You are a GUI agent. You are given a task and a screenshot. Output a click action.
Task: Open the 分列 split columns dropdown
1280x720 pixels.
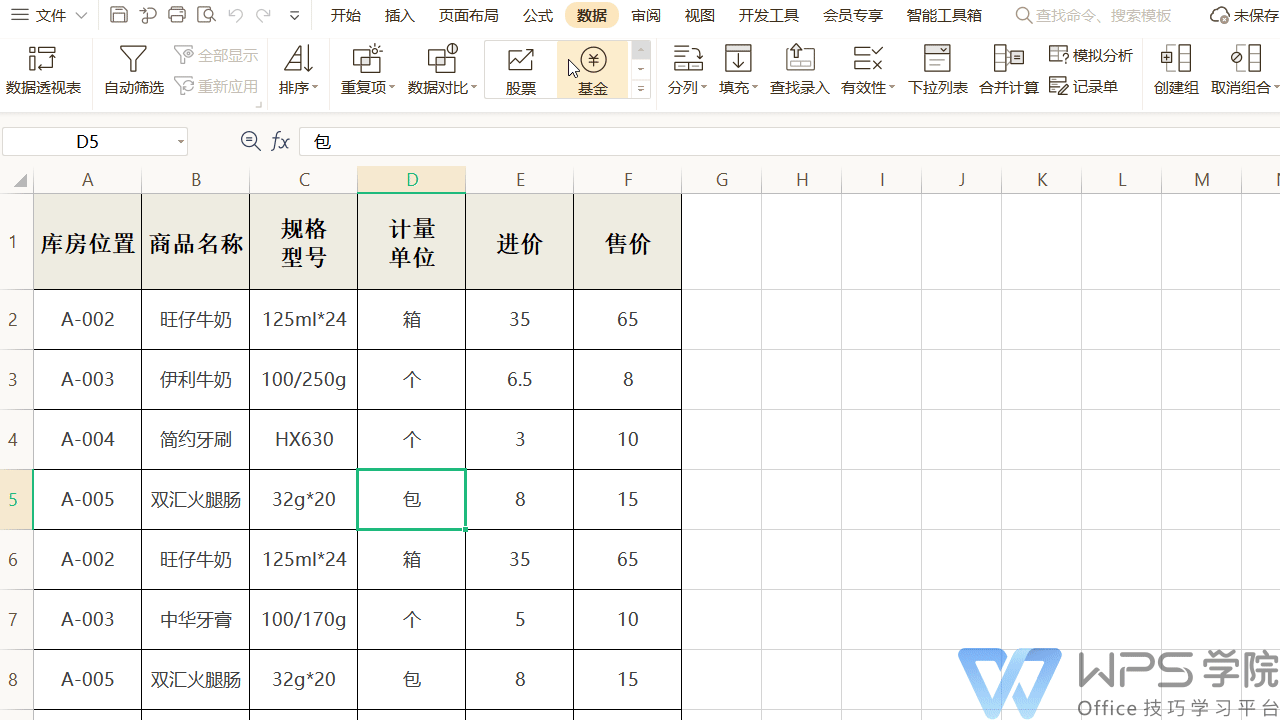point(687,70)
